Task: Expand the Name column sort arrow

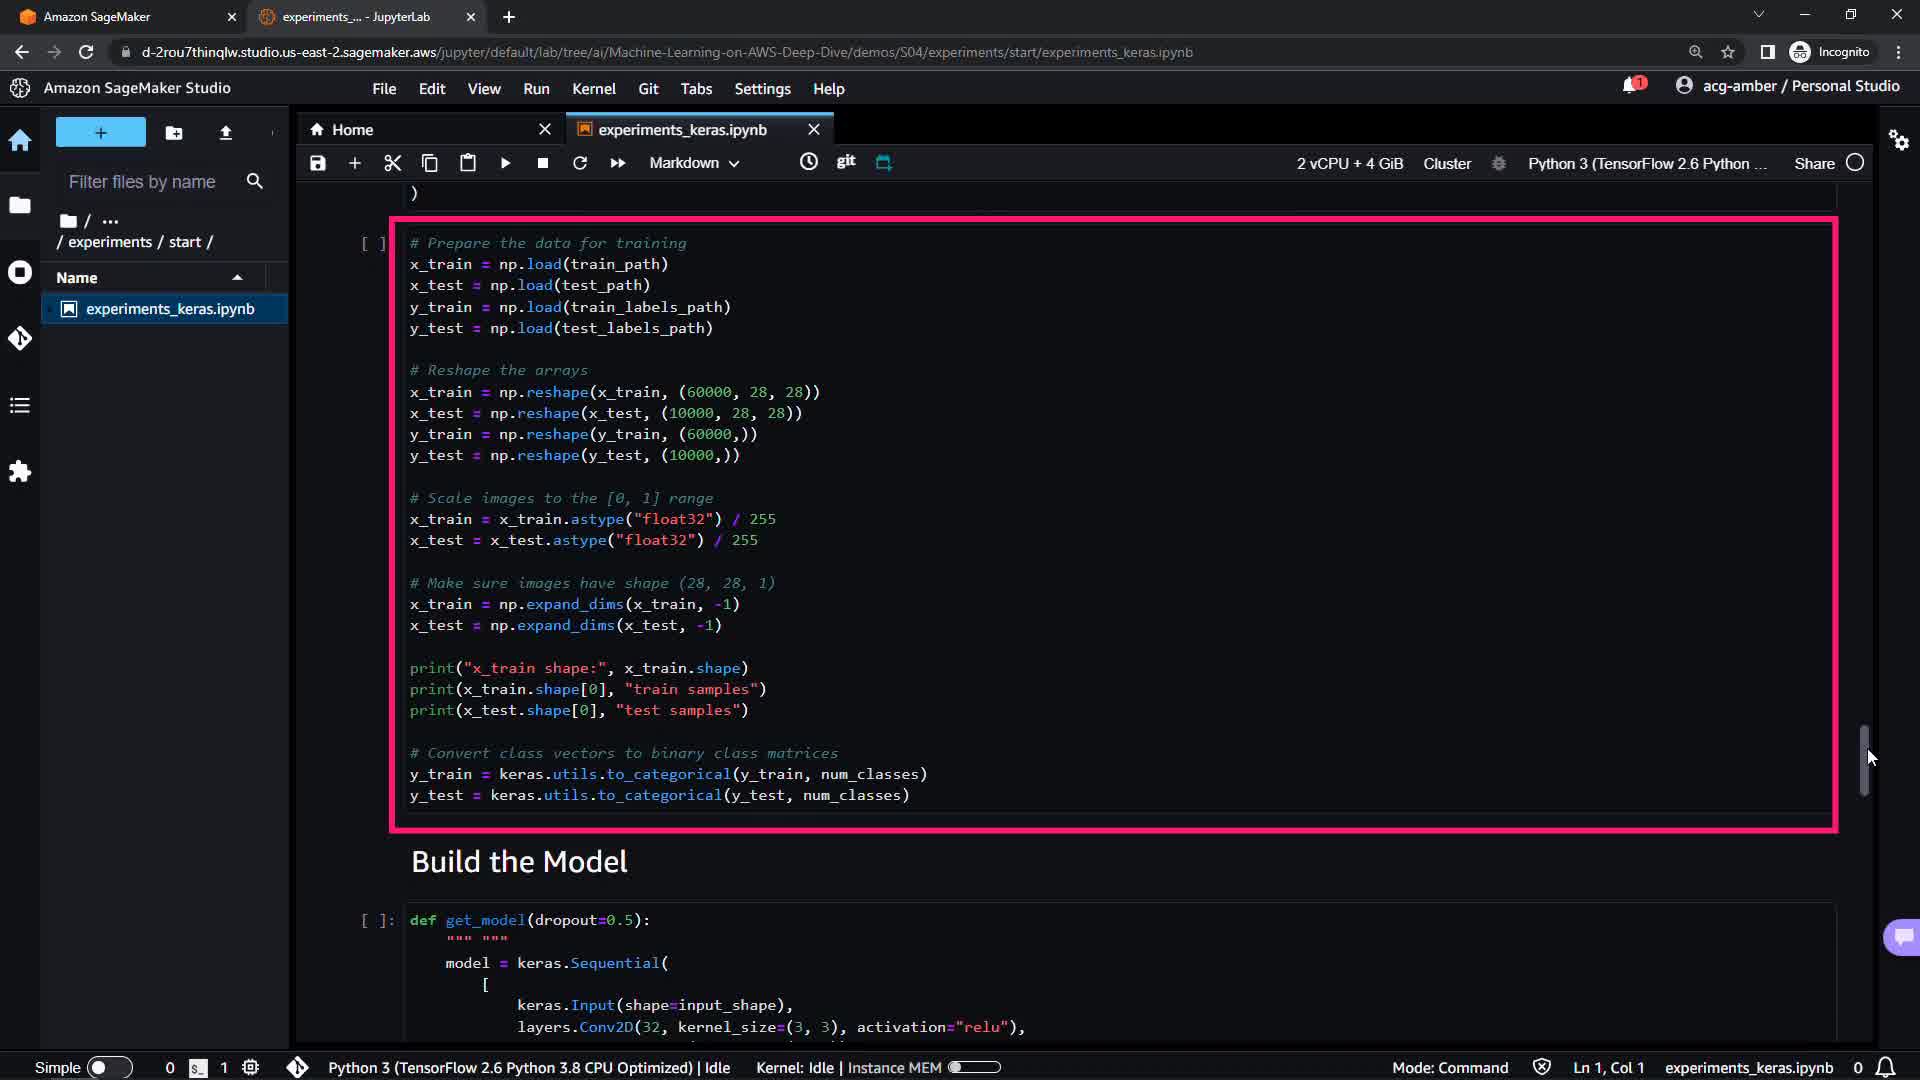Action: coord(238,278)
